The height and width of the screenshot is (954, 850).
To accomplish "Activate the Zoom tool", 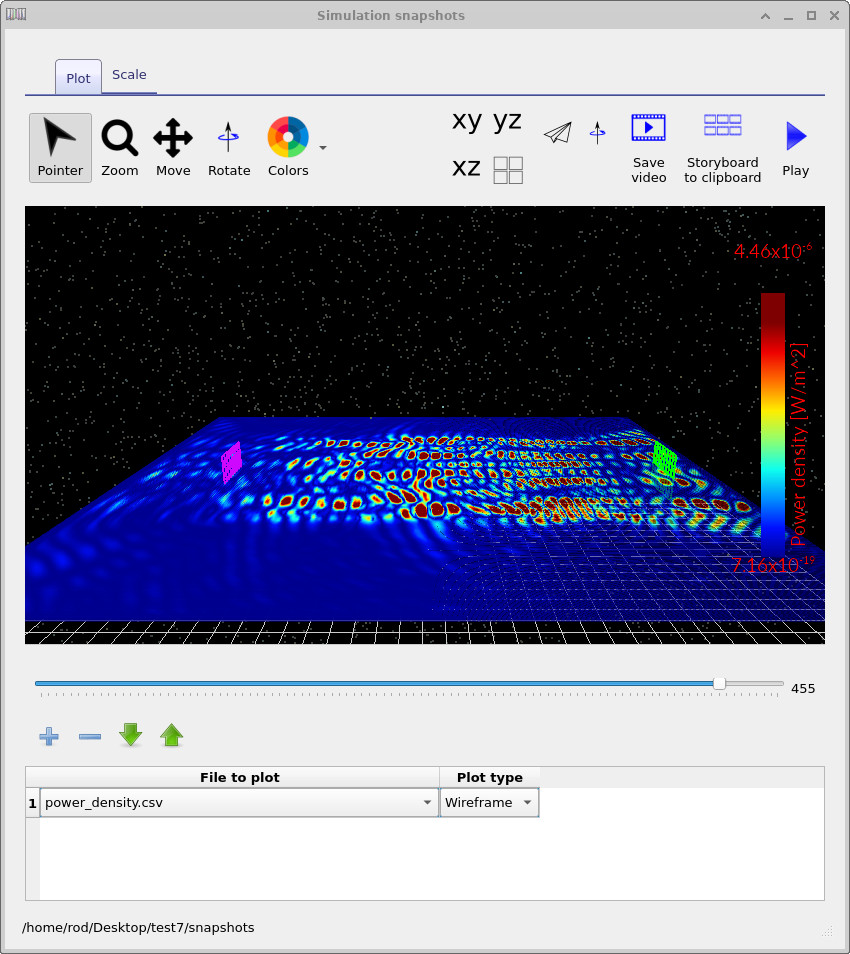I will click(x=120, y=140).
